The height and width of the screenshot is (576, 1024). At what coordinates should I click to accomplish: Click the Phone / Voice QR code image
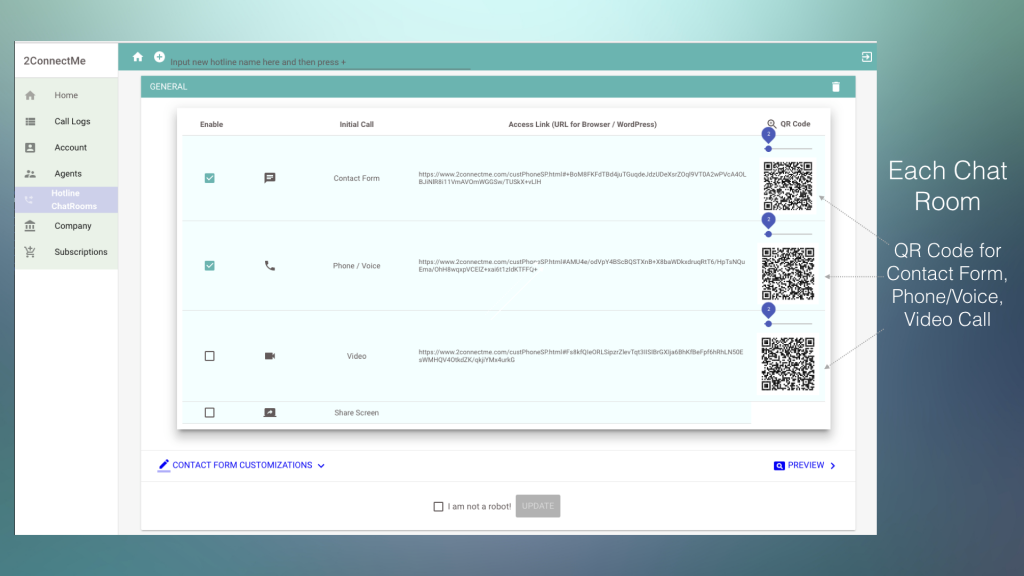pyautogui.click(x=788, y=274)
